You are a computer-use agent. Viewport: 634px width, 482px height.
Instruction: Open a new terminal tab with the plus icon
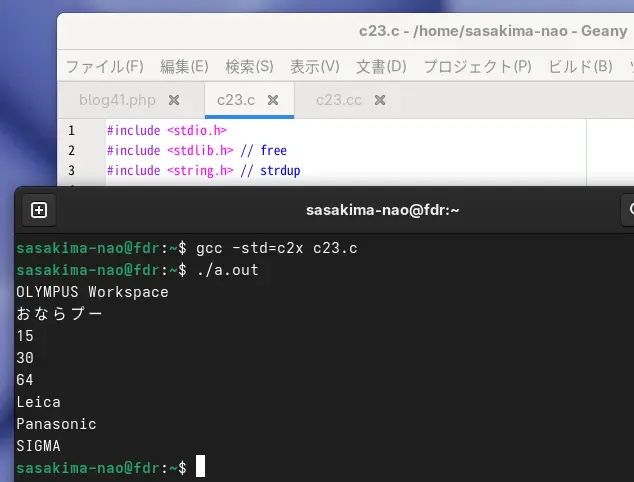(x=39, y=210)
